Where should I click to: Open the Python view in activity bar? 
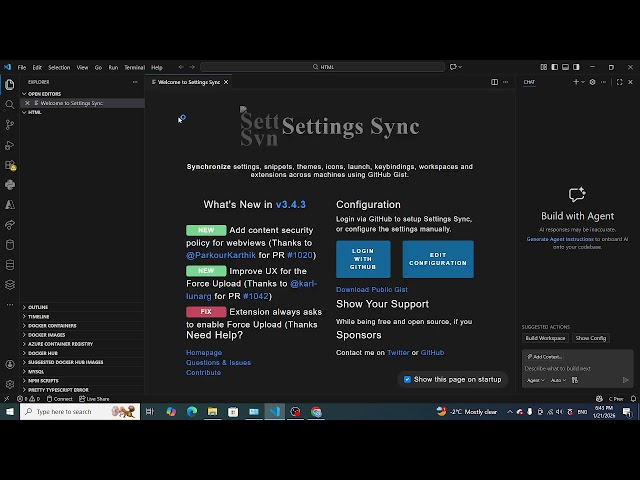click(x=10, y=185)
